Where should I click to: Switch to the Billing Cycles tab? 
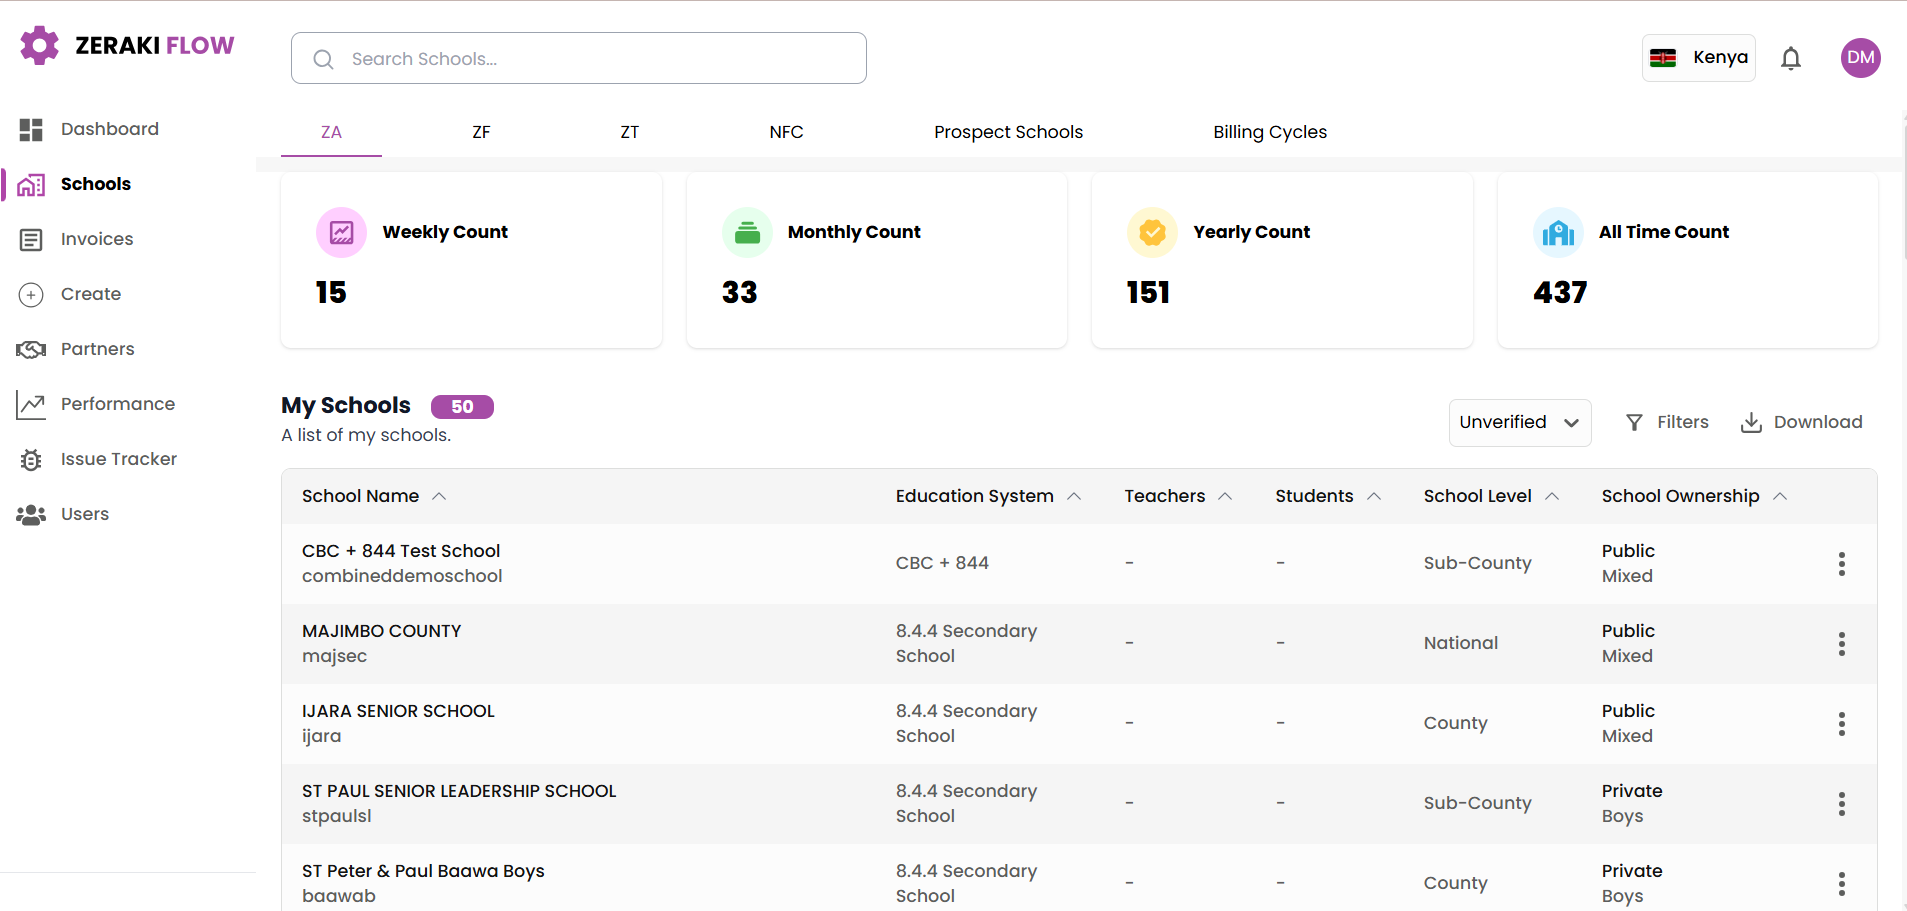[x=1270, y=132]
